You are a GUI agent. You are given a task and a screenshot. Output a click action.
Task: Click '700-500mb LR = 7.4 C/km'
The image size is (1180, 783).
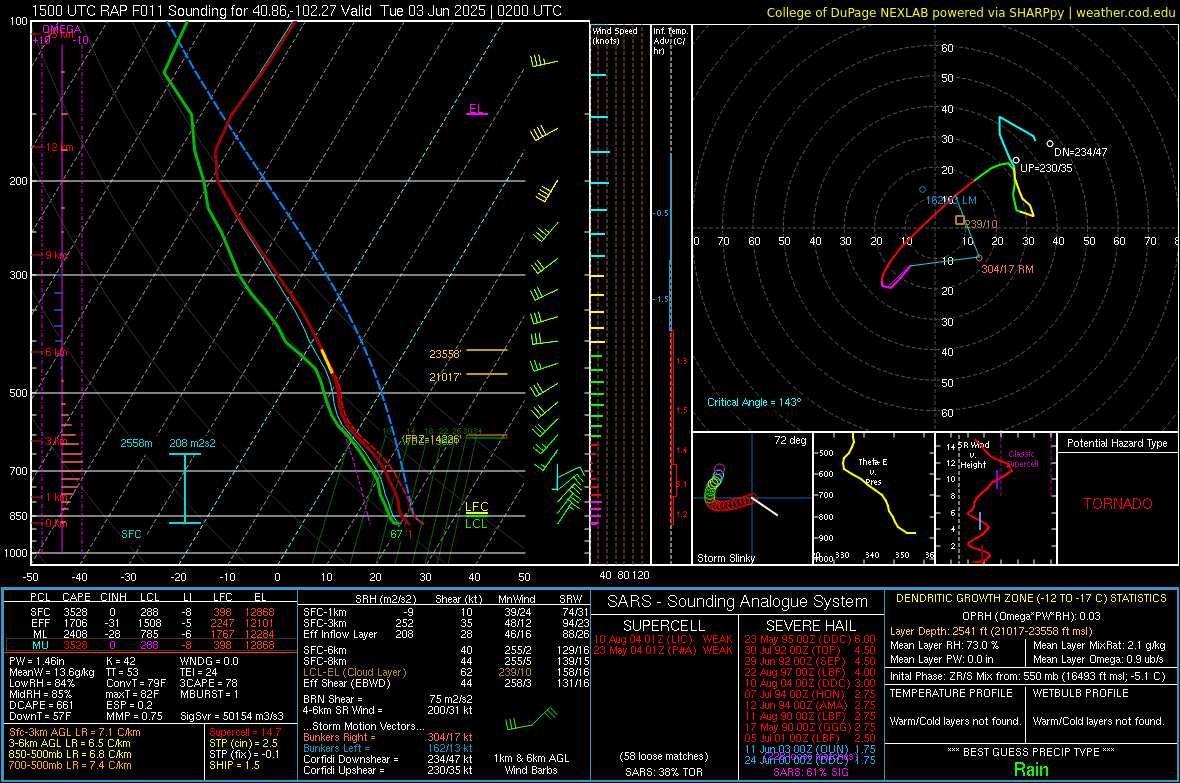click(70, 766)
